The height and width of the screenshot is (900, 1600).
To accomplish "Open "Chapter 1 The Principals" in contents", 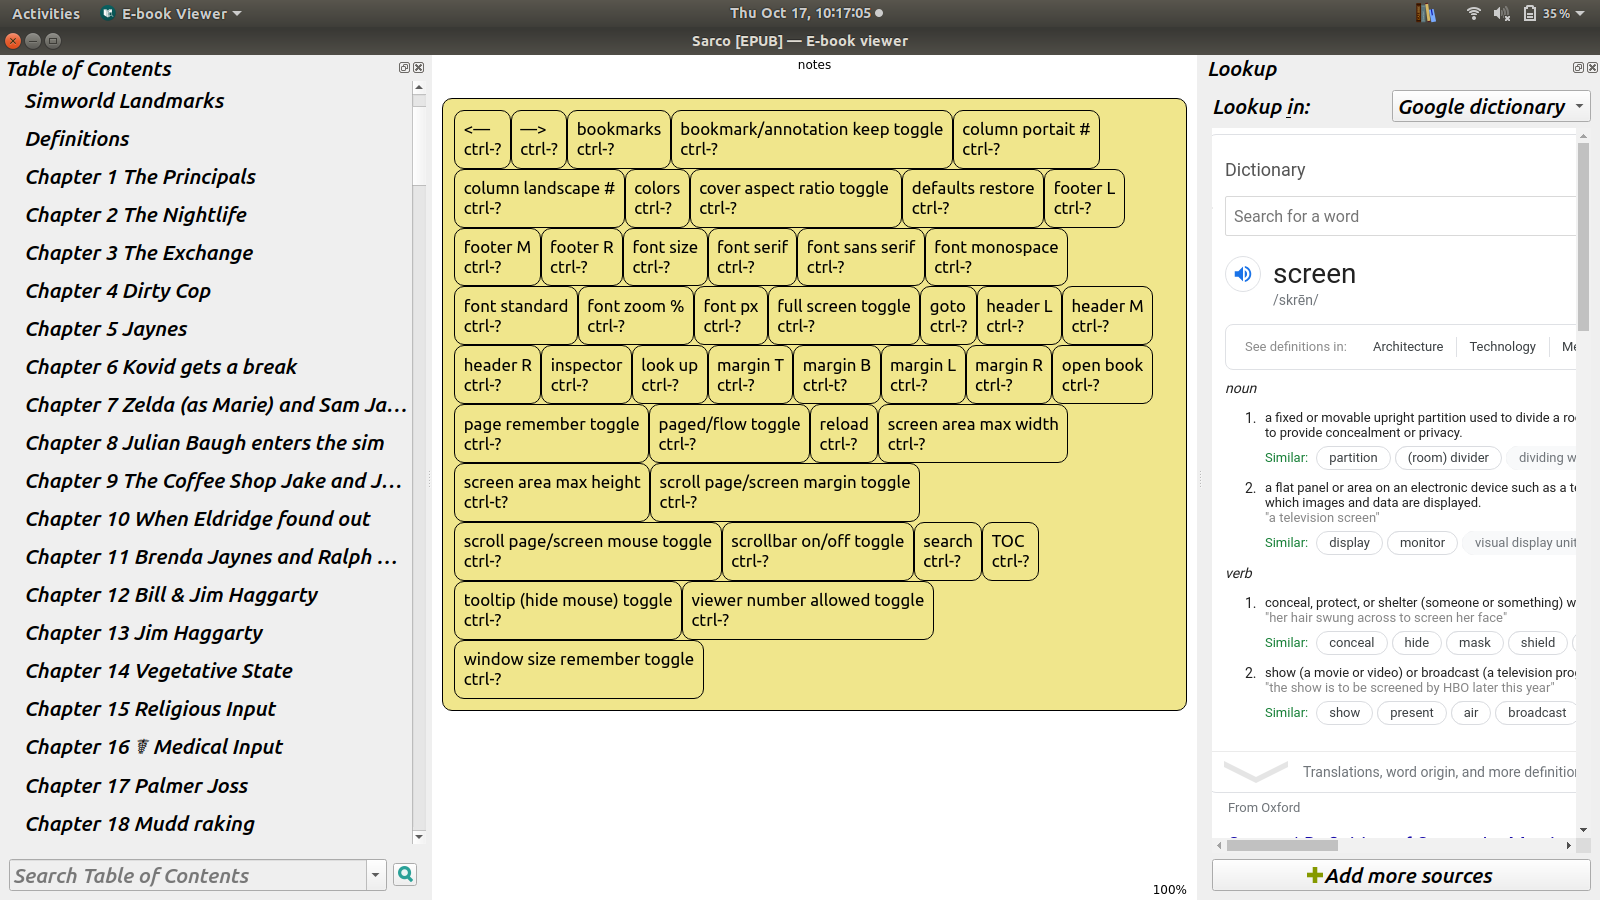I will click(x=141, y=177).
